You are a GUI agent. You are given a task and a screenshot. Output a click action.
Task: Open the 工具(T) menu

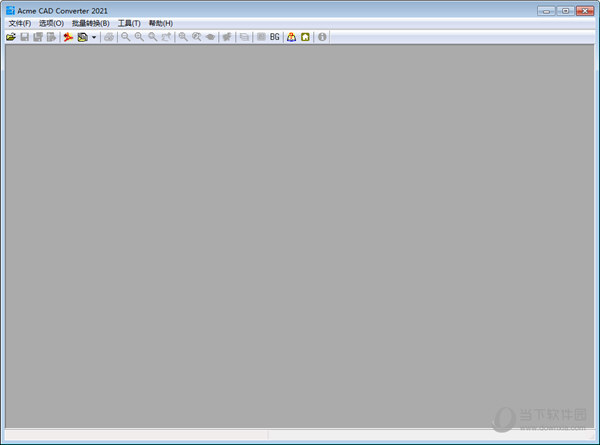129,23
